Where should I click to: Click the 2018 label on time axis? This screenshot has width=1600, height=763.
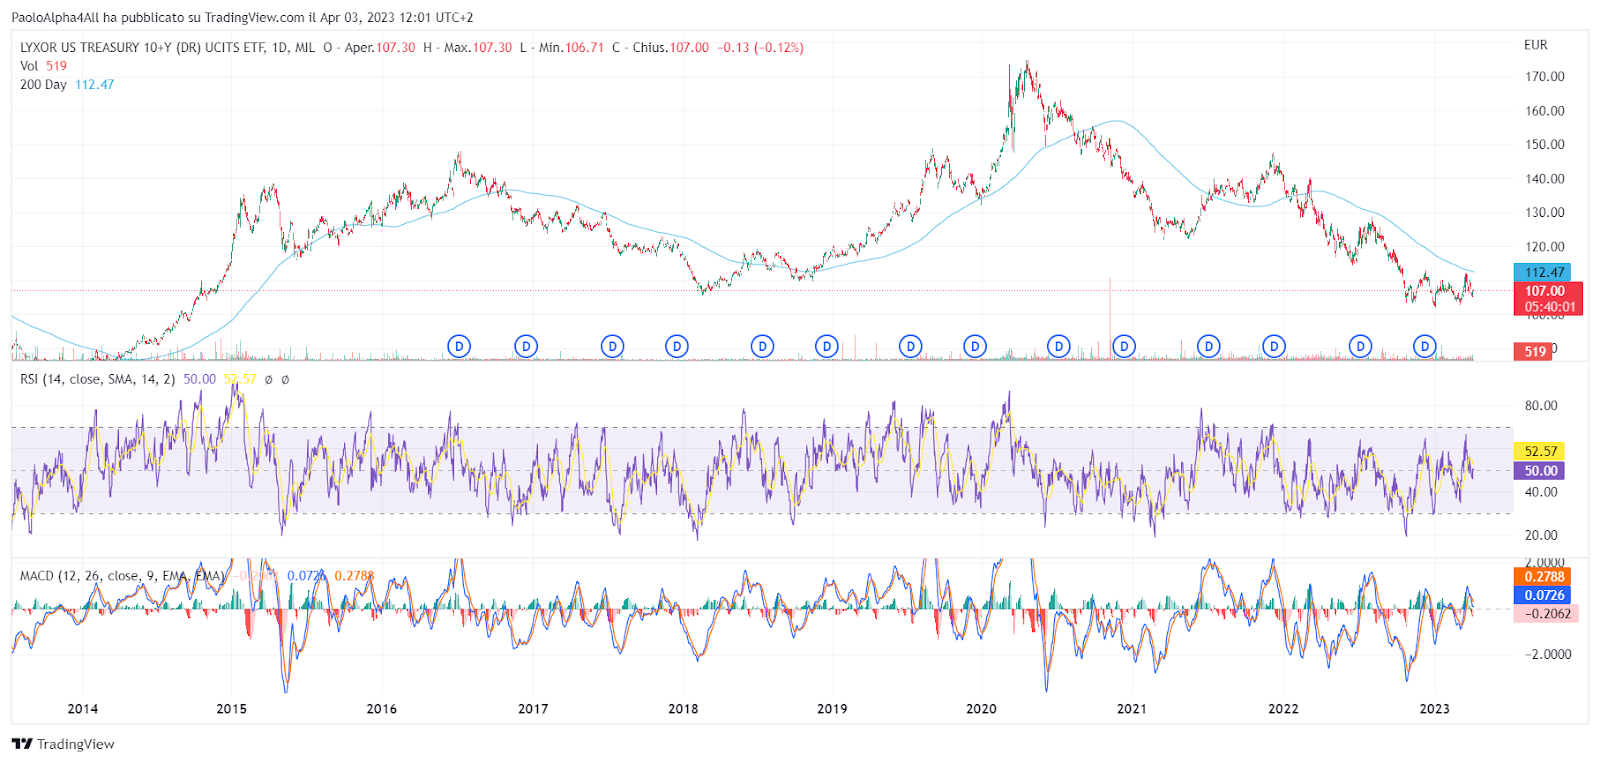coord(683,709)
